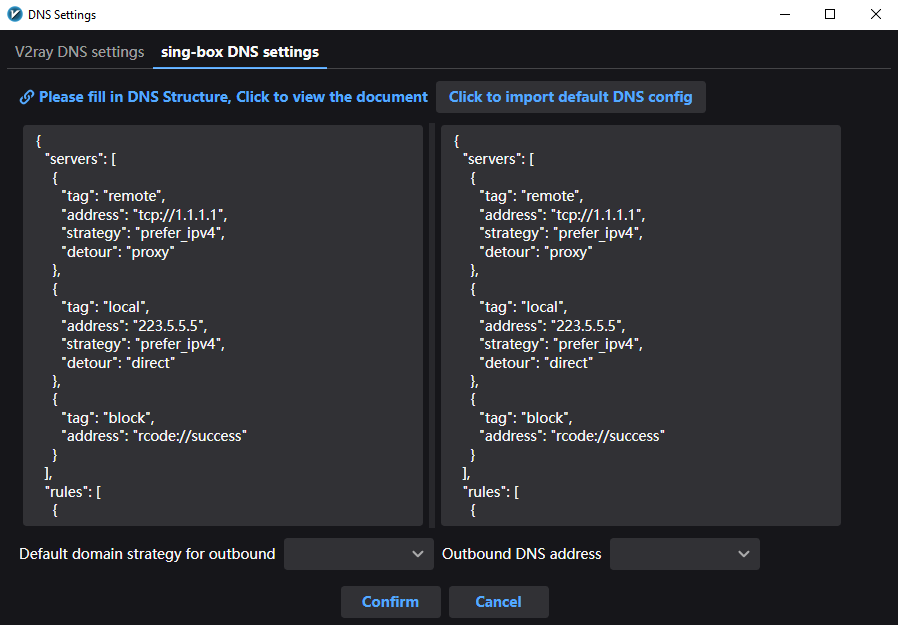This screenshot has height=625, width=898.
Task: Click the chain link icon beside DNS Structure
Action: point(26,97)
